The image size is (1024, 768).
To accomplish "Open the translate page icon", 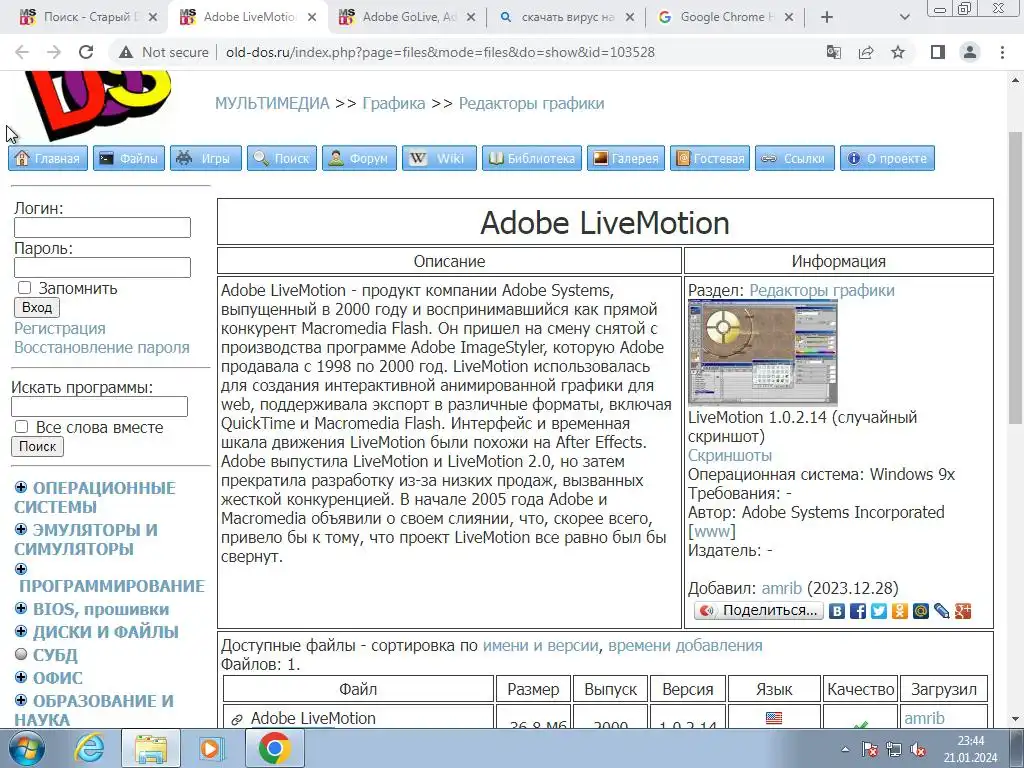I will tap(833, 52).
